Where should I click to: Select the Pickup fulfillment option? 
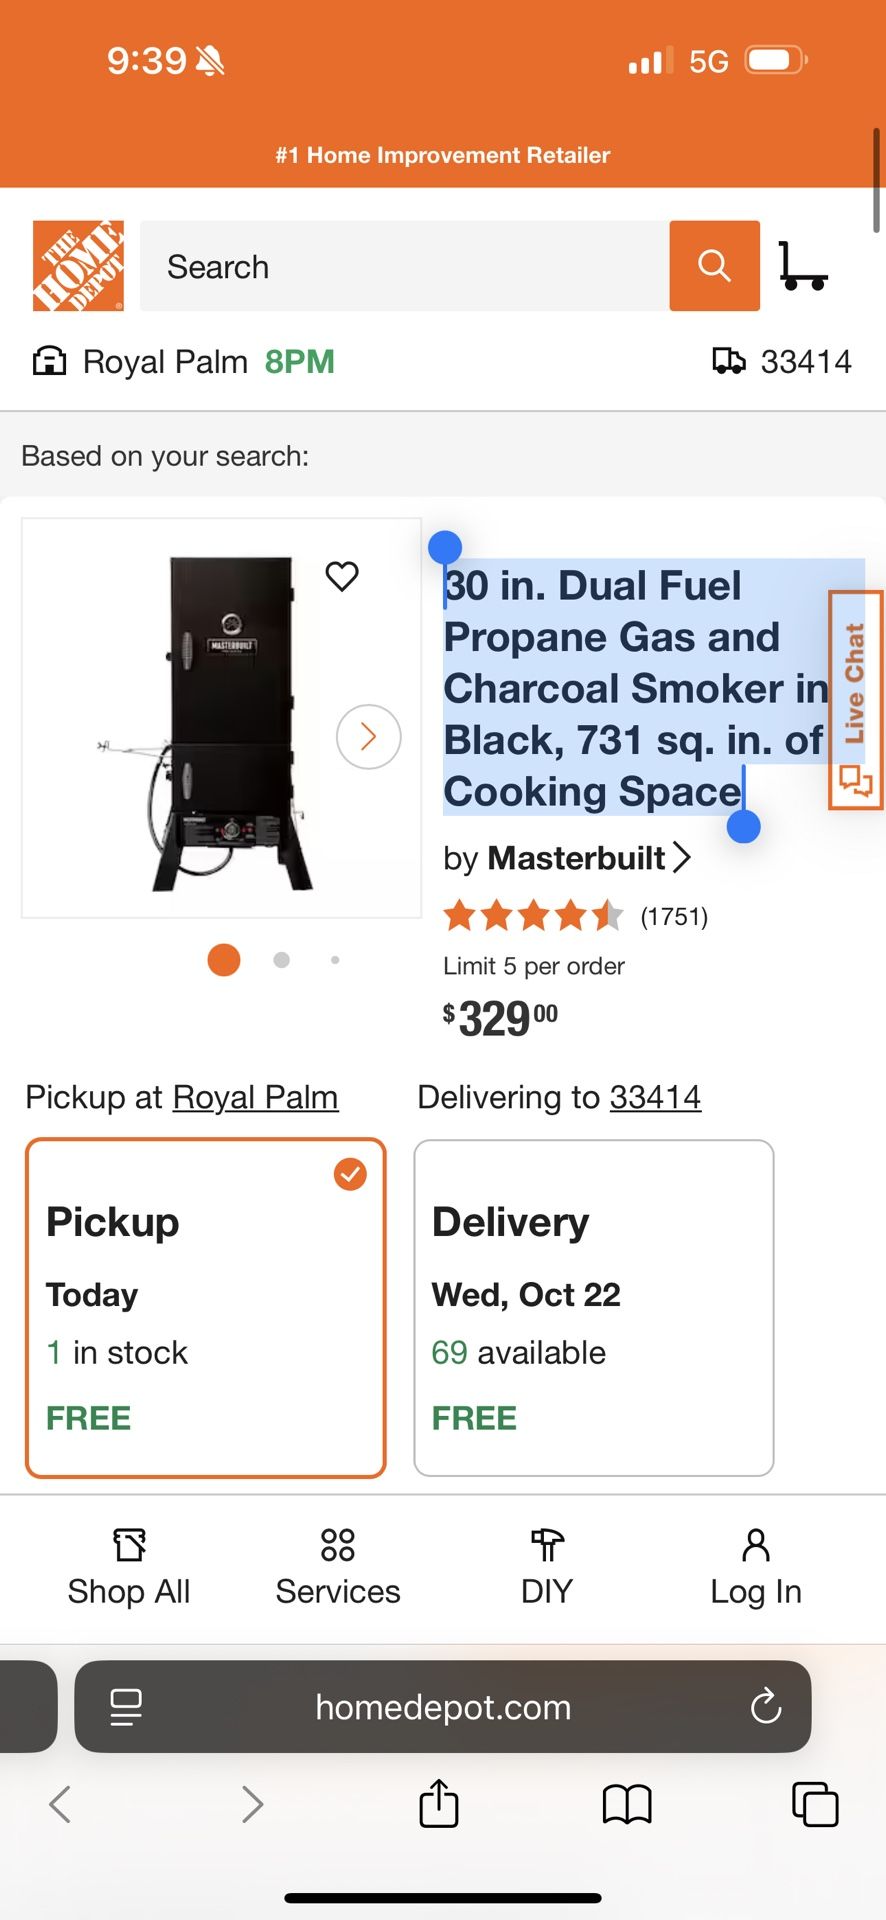click(x=206, y=1308)
